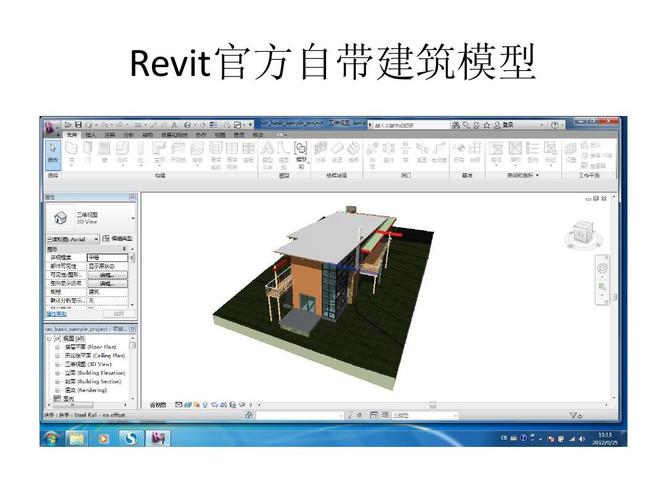The height and width of the screenshot is (500, 667).
Task: Expand the Building Elevation node
Action: coord(57,373)
